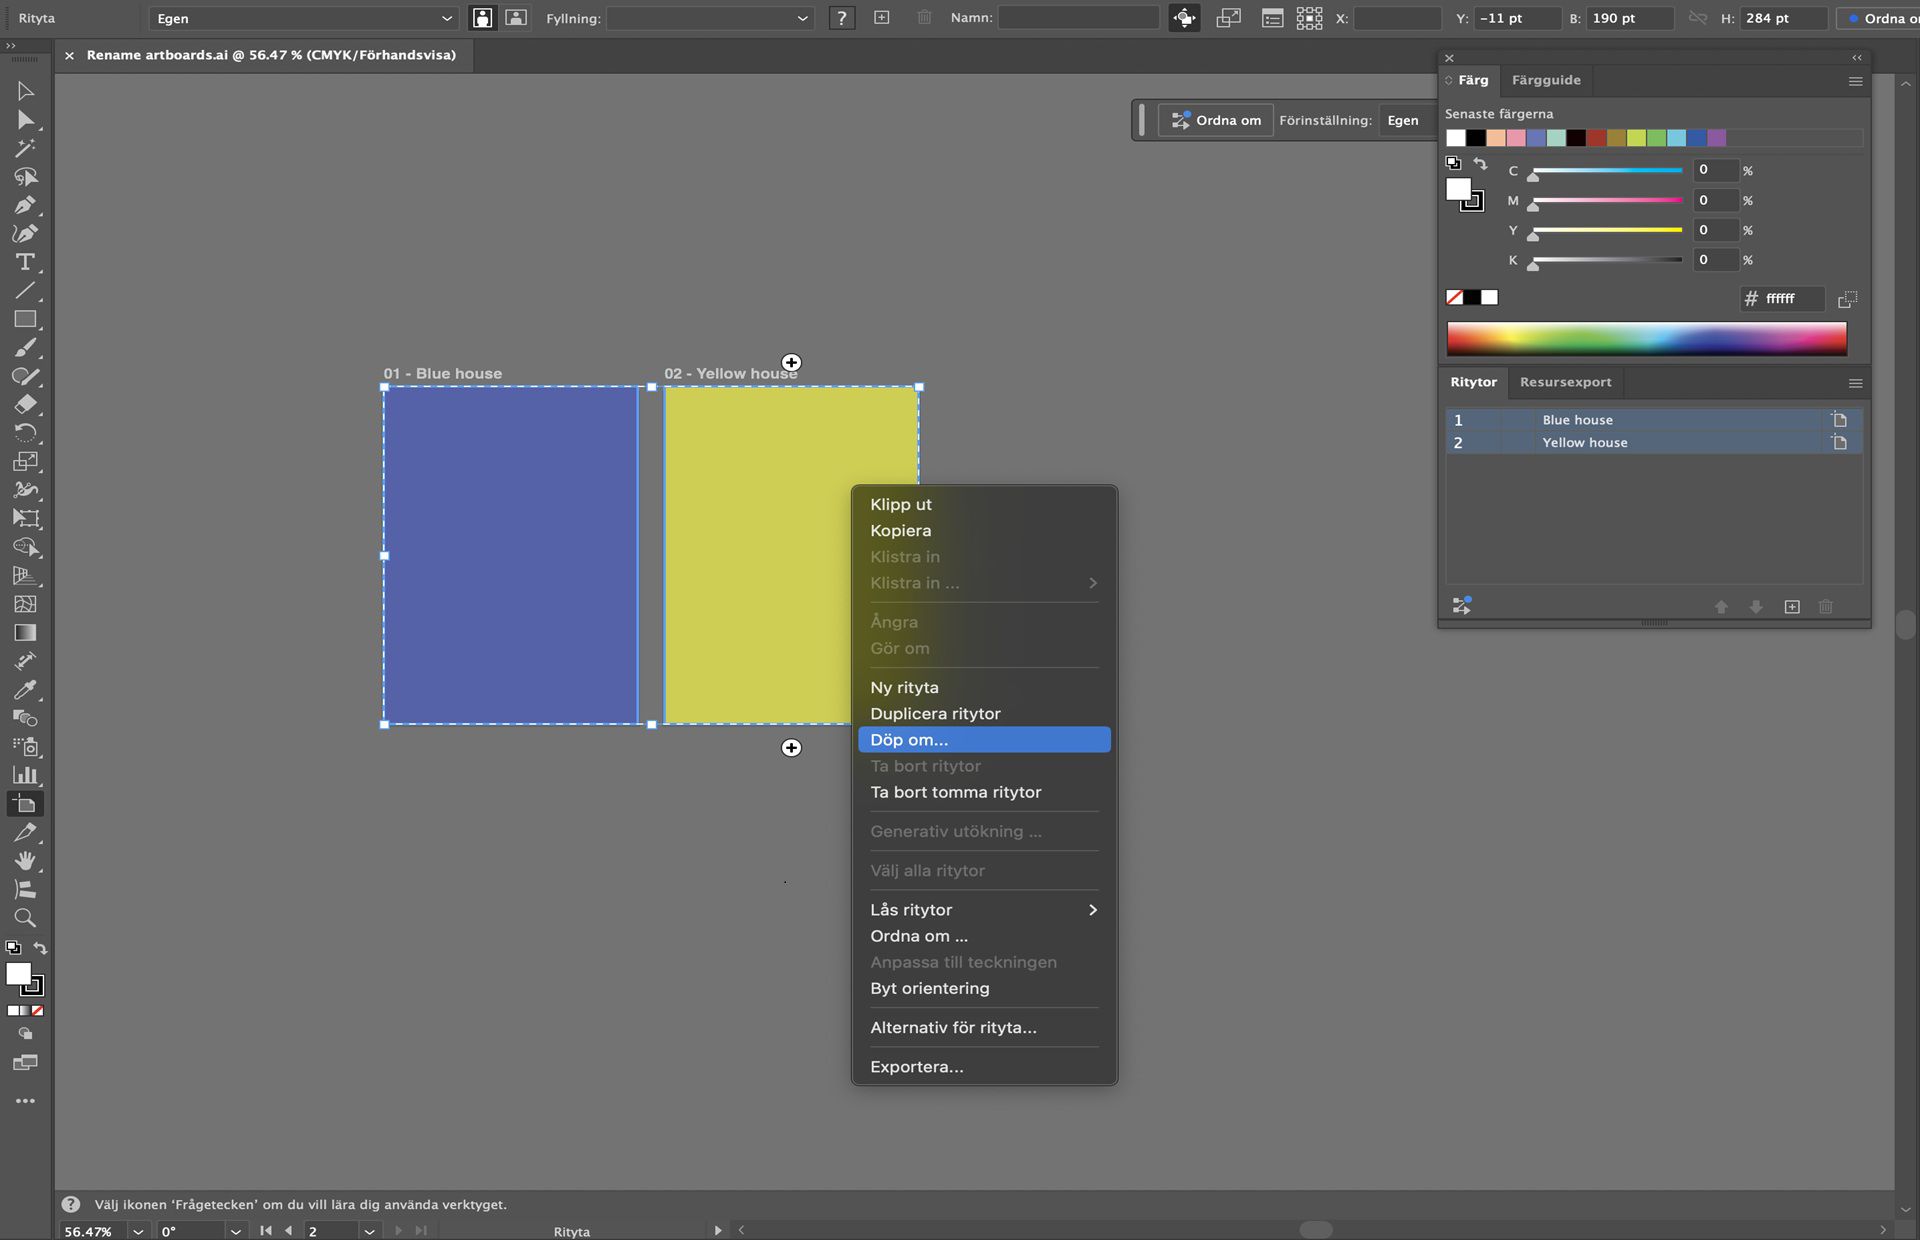Set portrait orientation in the control bar
Image resolution: width=1920 pixels, height=1240 pixels.
(482, 18)
